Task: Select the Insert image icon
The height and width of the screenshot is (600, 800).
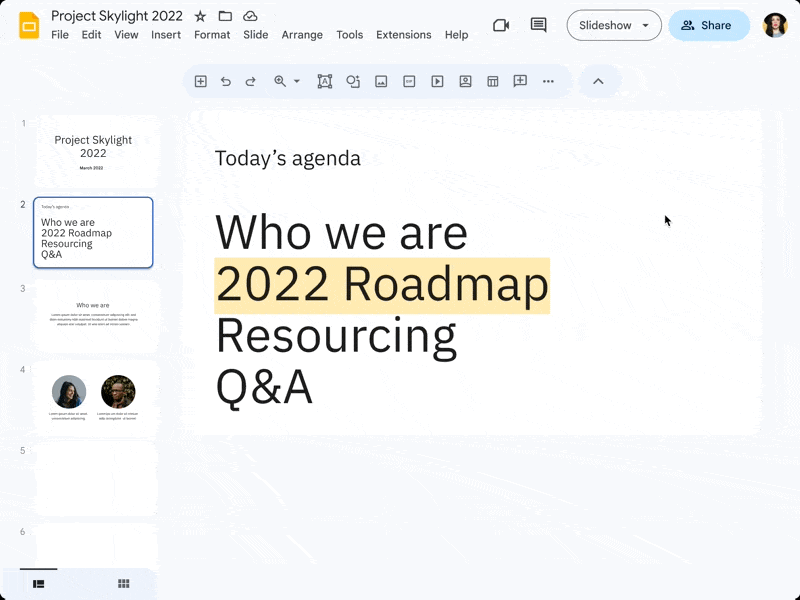Action: click(381, 81)
